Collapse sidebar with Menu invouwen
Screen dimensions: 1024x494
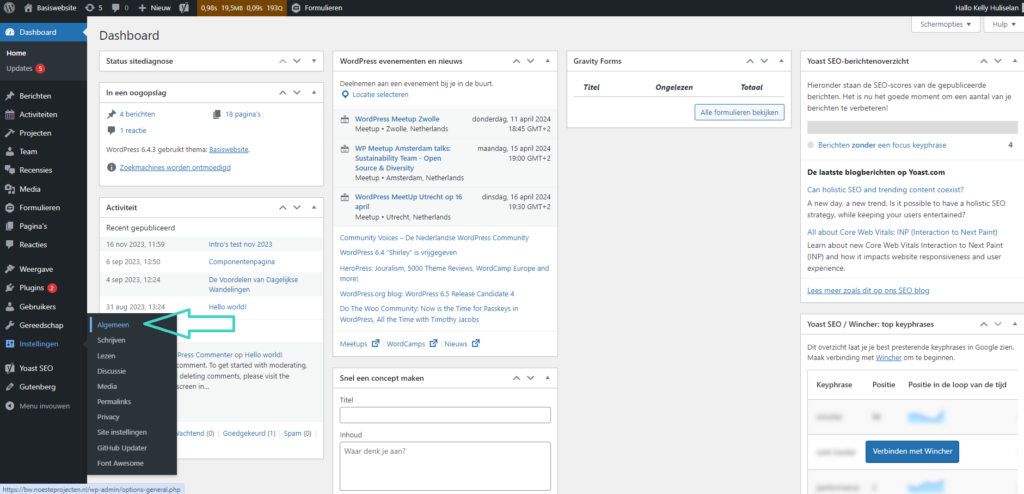tap(43, 406)
